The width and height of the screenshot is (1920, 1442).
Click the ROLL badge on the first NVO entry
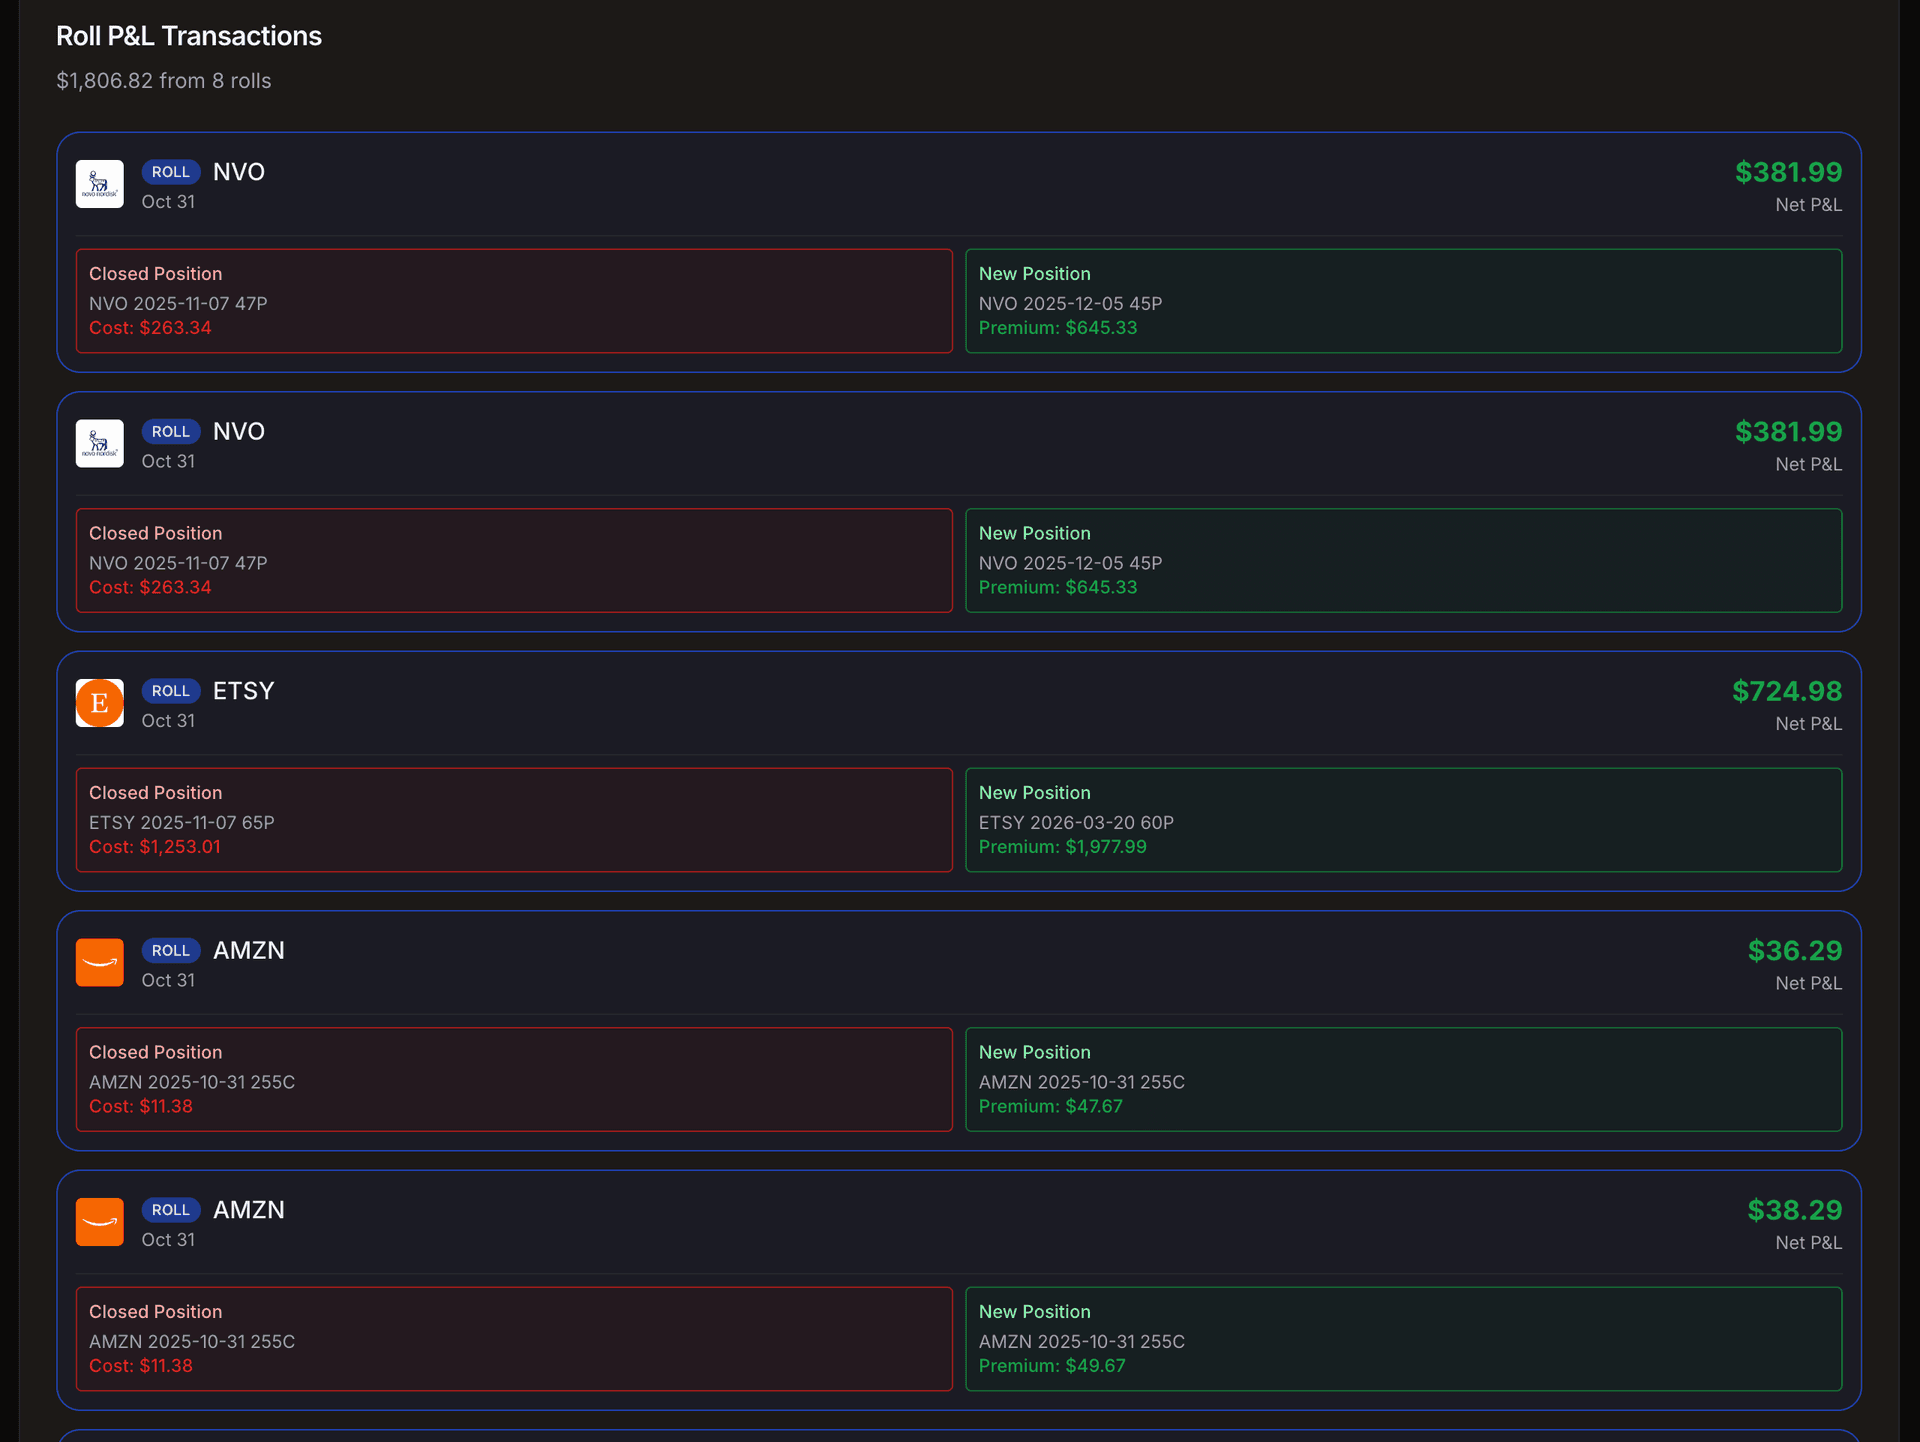coord(171,172)
